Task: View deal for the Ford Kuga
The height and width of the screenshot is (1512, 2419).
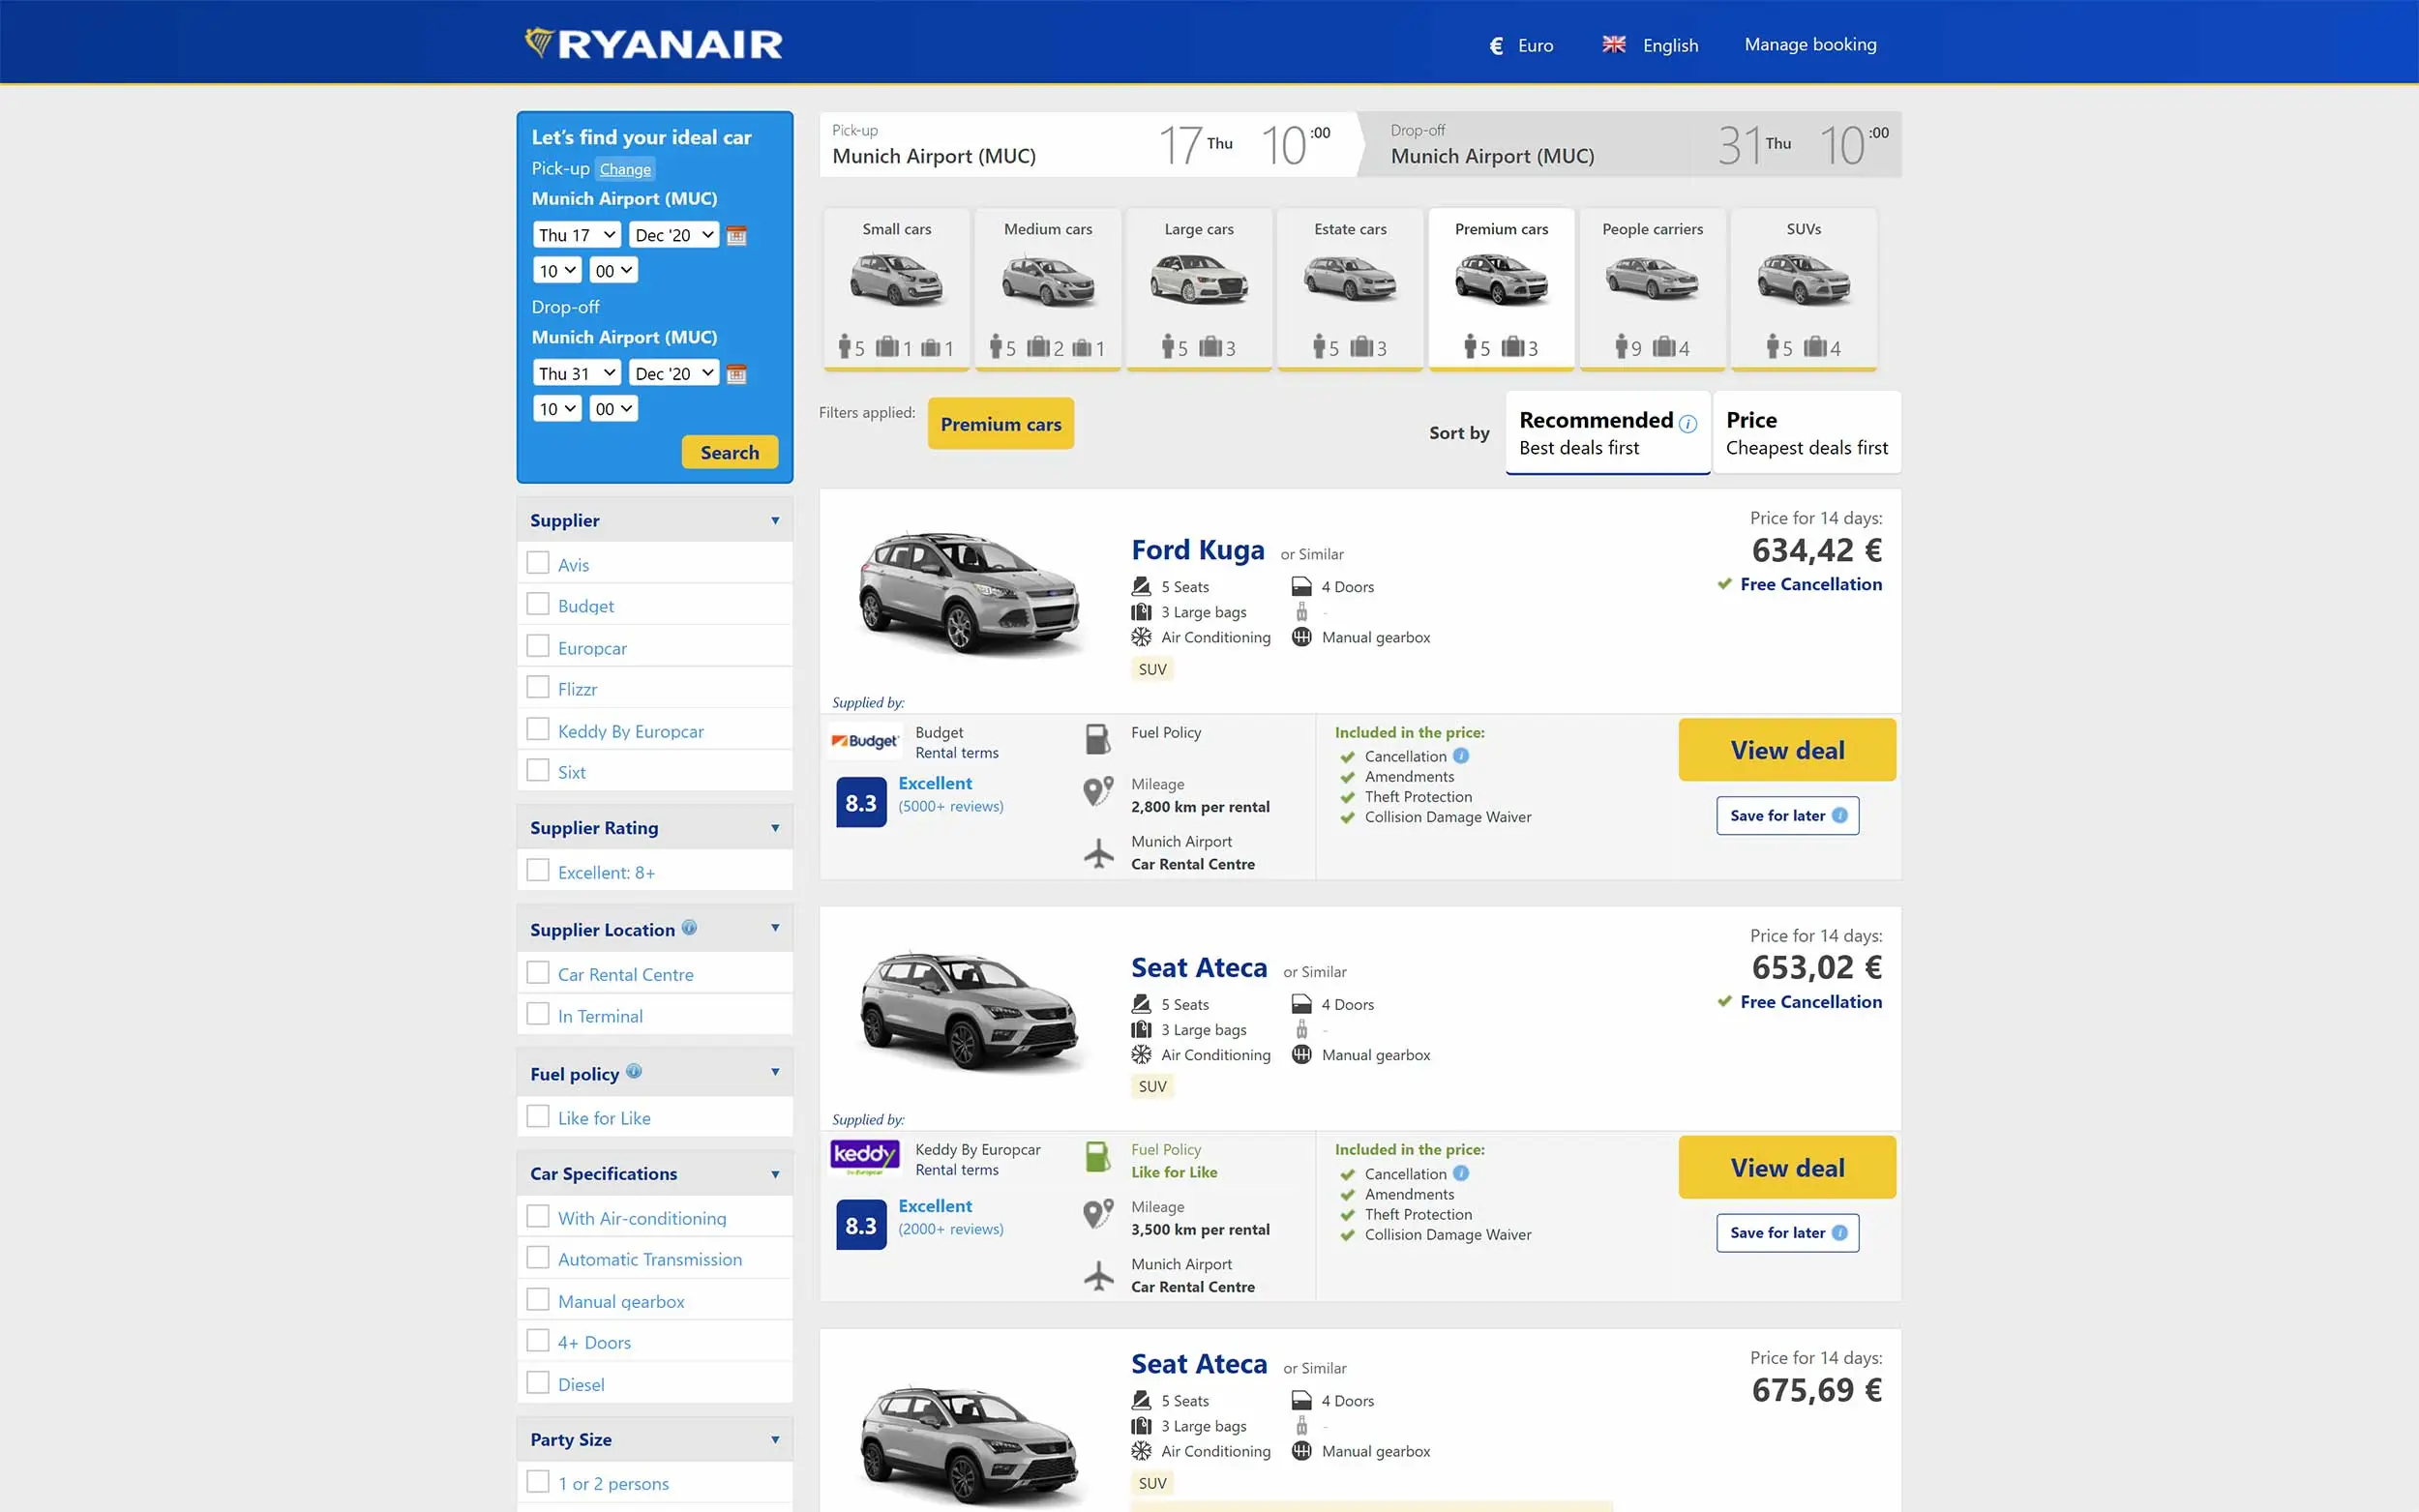Action: coord(1787,750)
